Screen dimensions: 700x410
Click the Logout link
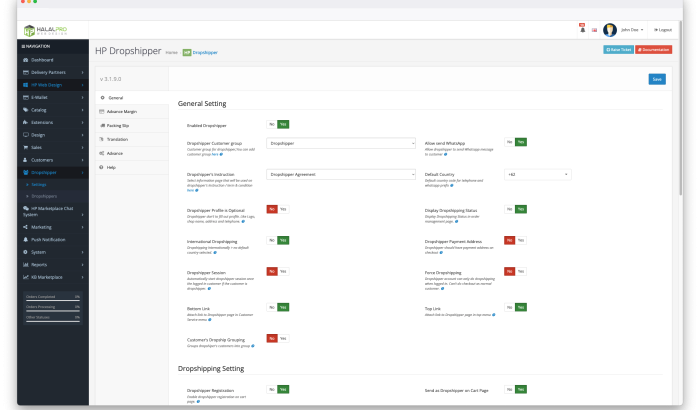click(663, 30)
